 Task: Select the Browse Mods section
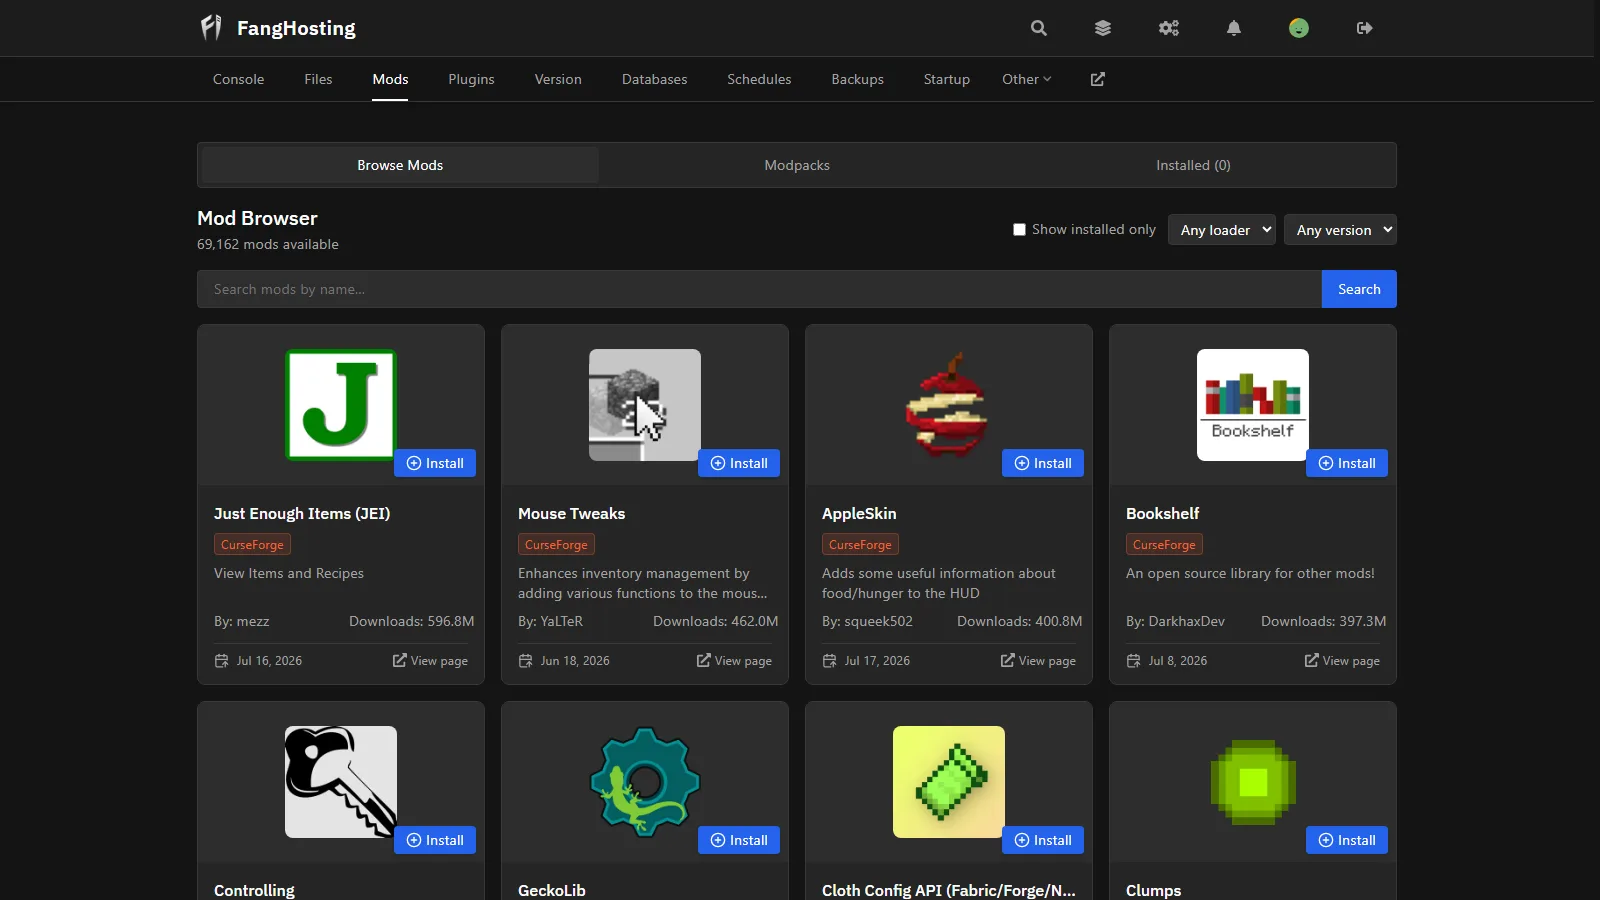pyautogui.click(x=400, y=165)
